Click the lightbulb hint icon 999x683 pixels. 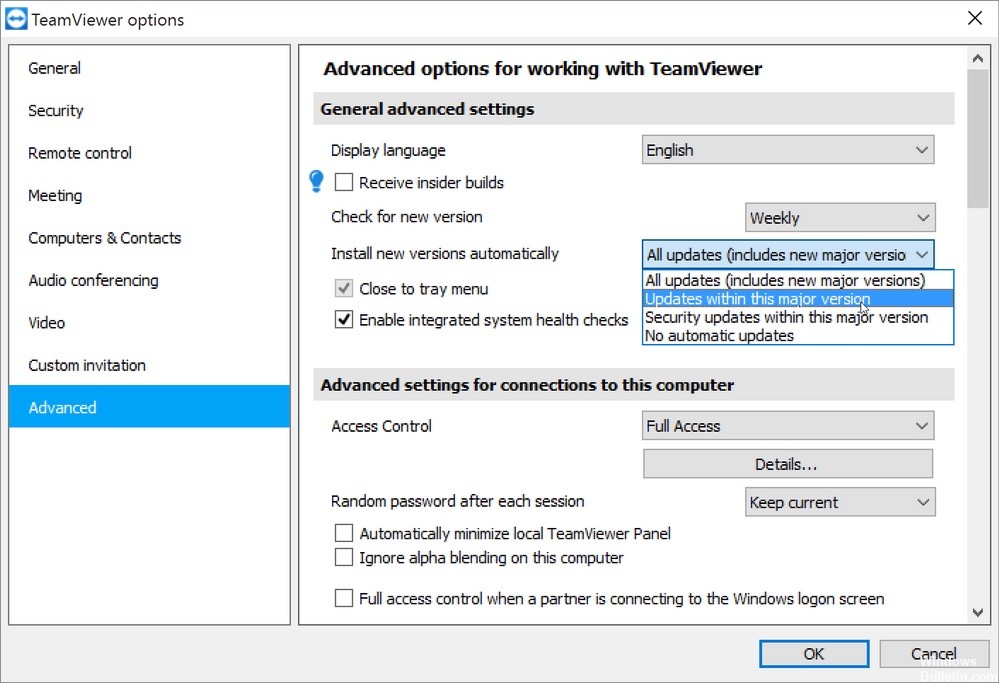[317, 181]
